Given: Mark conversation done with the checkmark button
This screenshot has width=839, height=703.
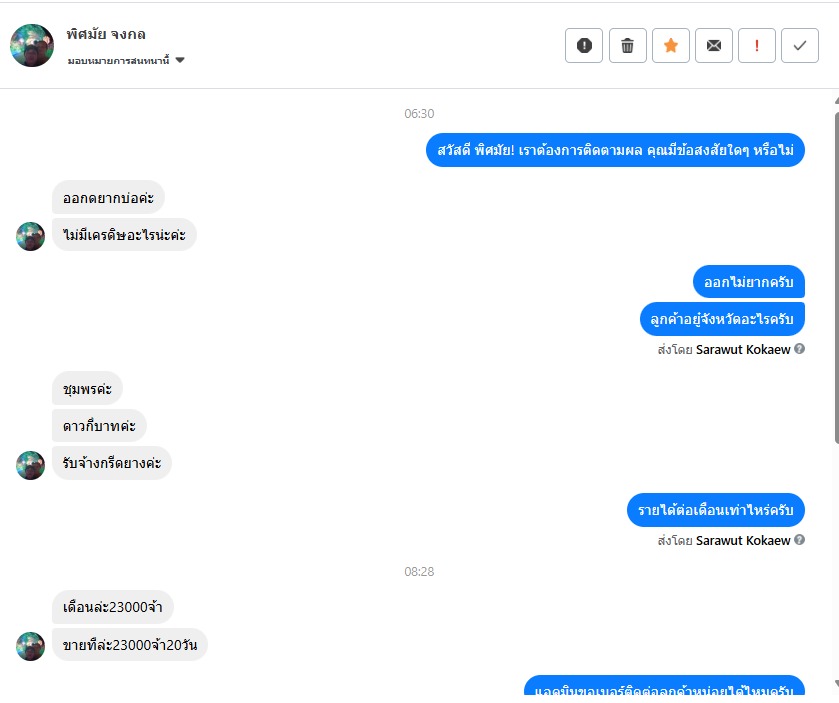Looking at the screenshot, I should pyautogui.click(x=800, y=45).
